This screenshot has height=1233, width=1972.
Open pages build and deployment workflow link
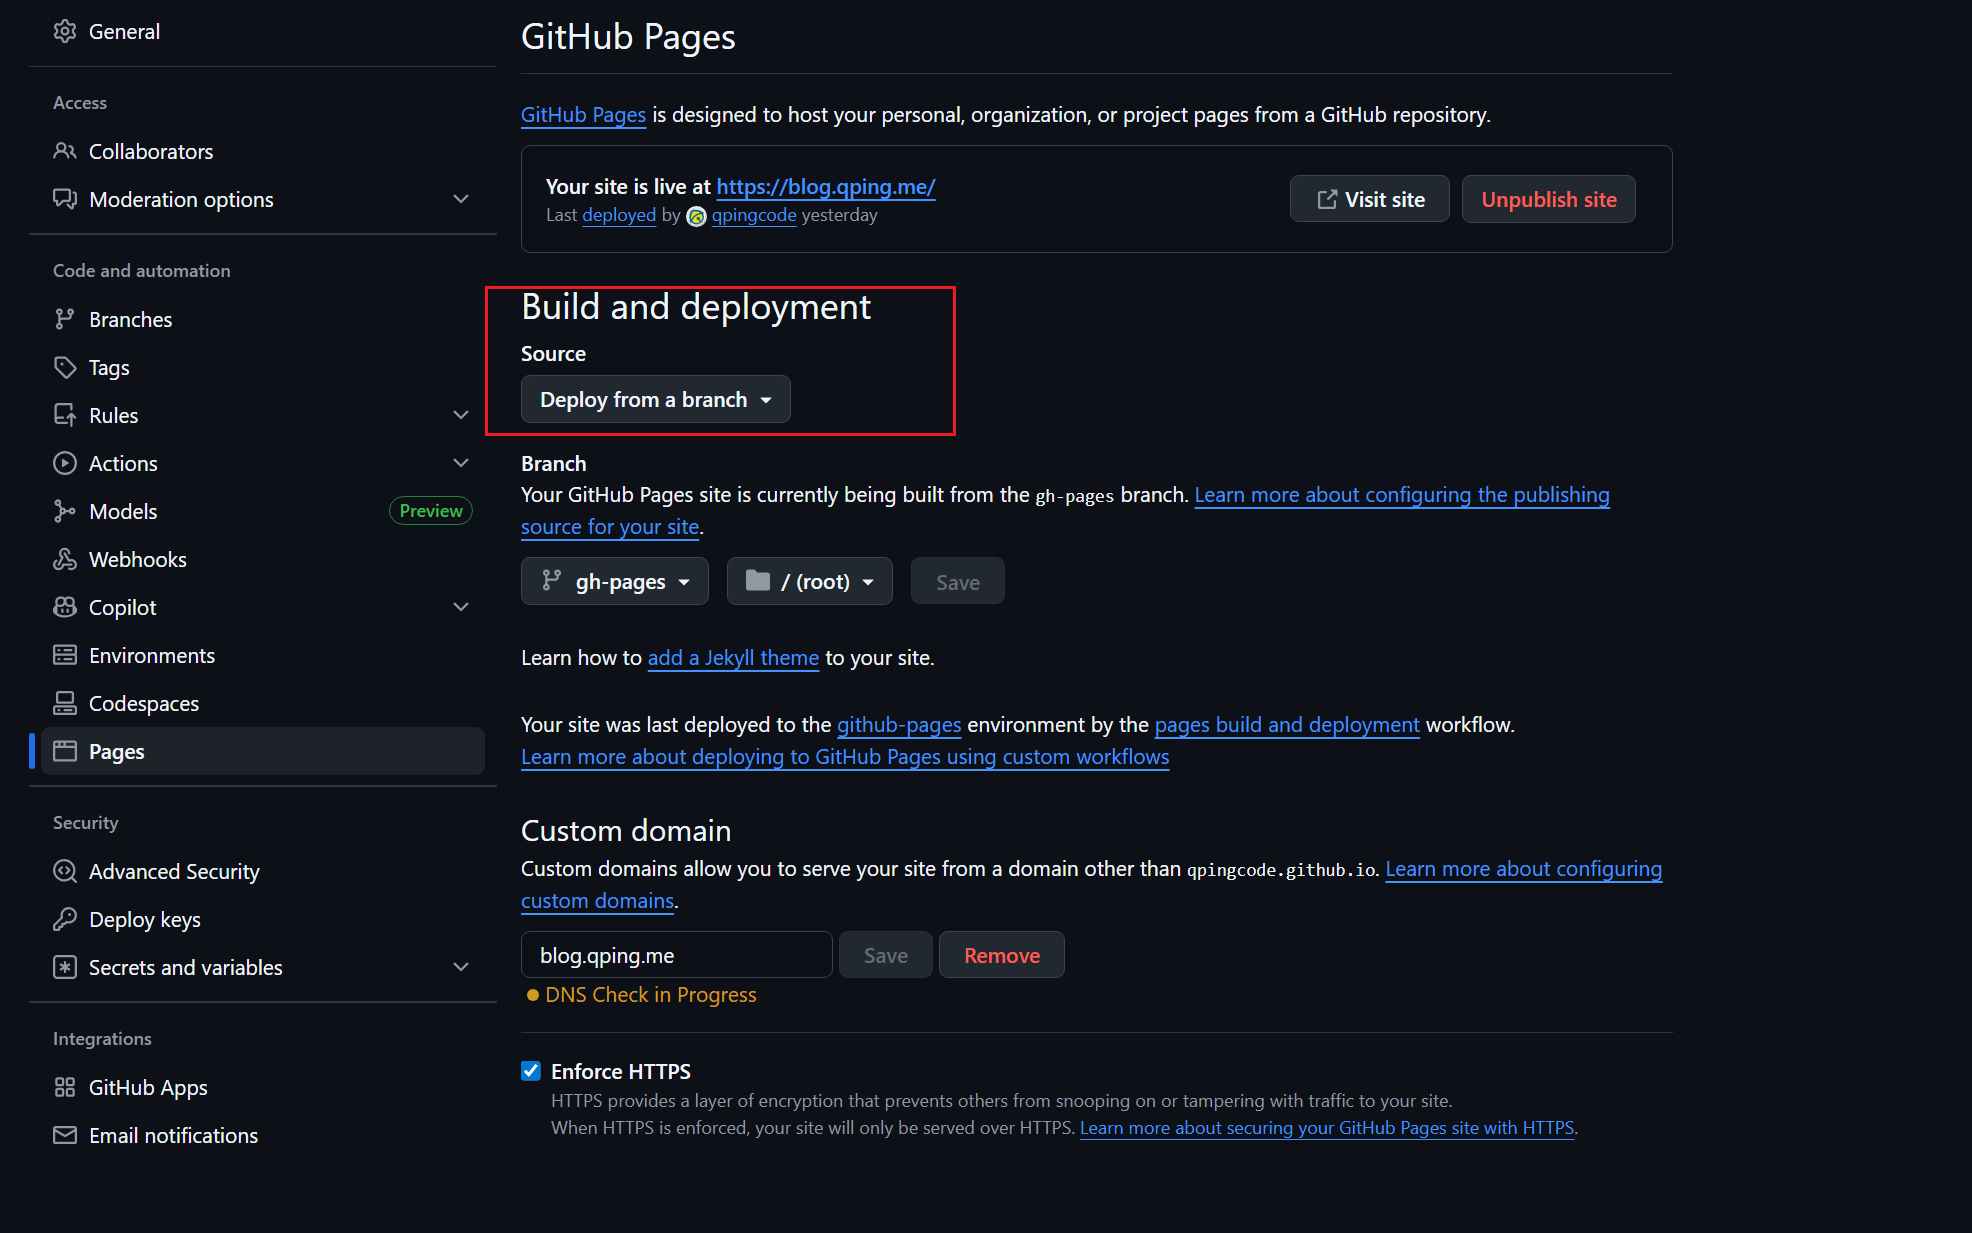[1287, 725]
